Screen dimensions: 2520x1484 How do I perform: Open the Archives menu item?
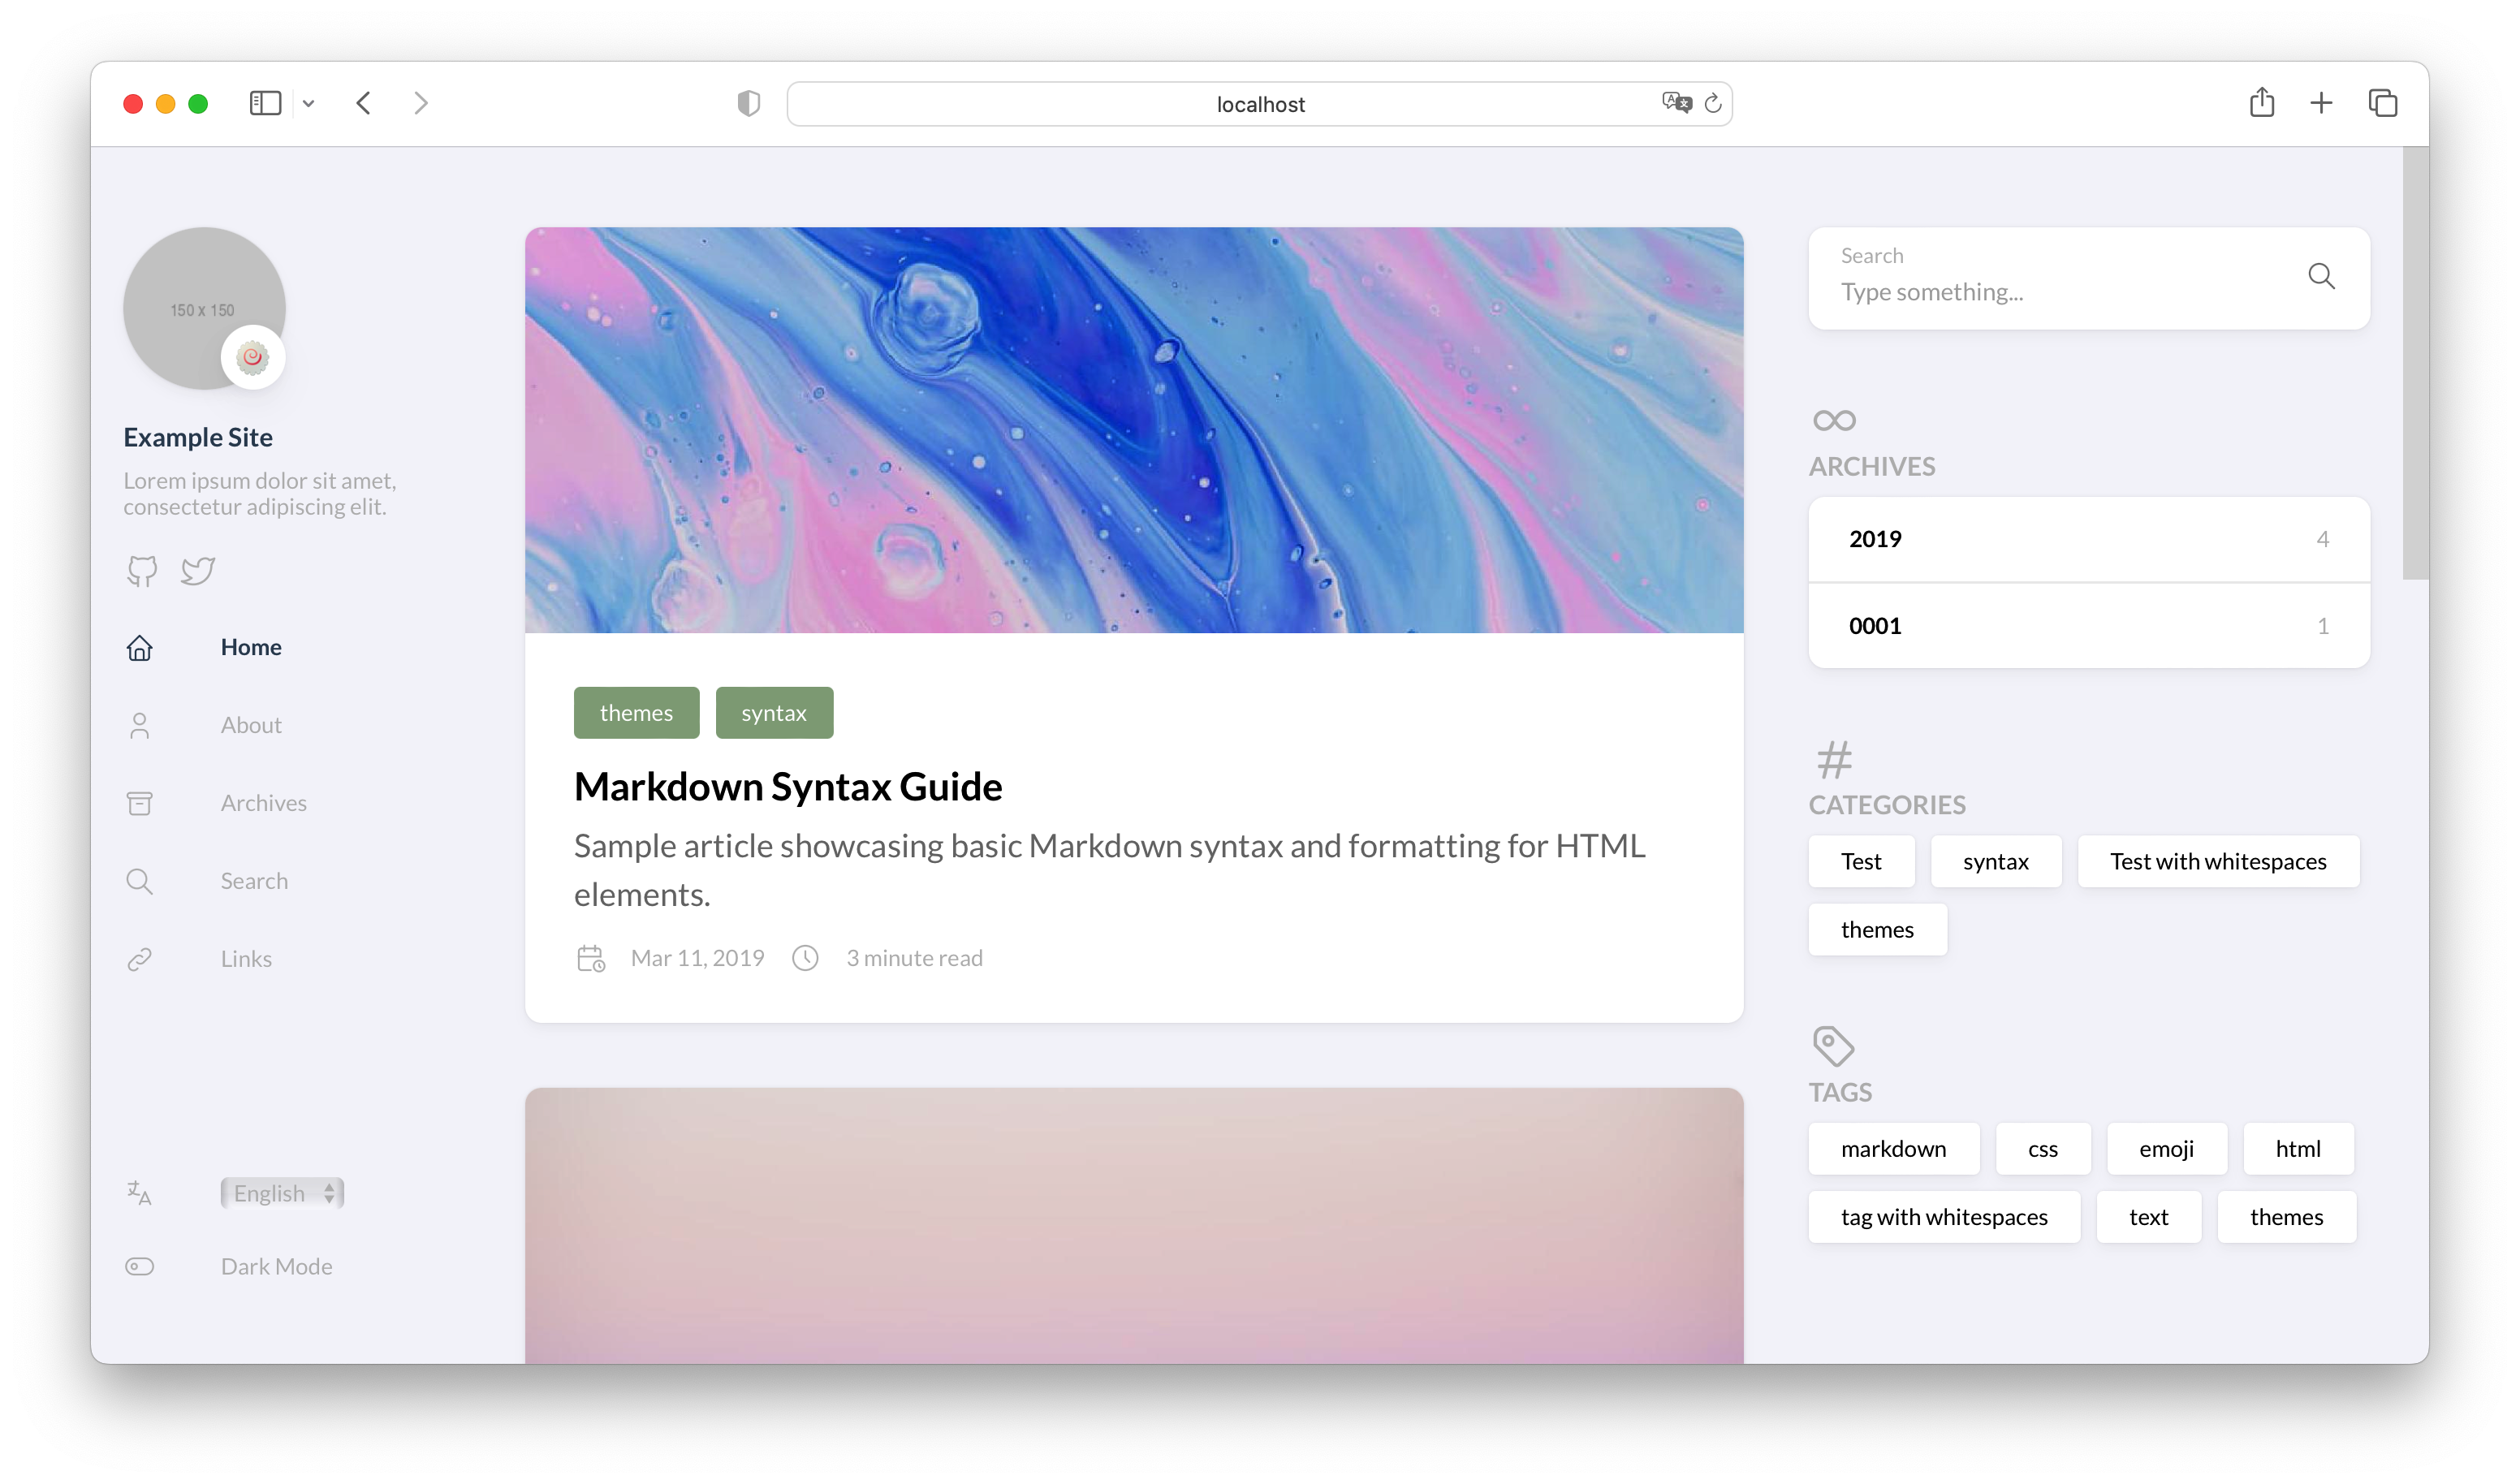263,803
